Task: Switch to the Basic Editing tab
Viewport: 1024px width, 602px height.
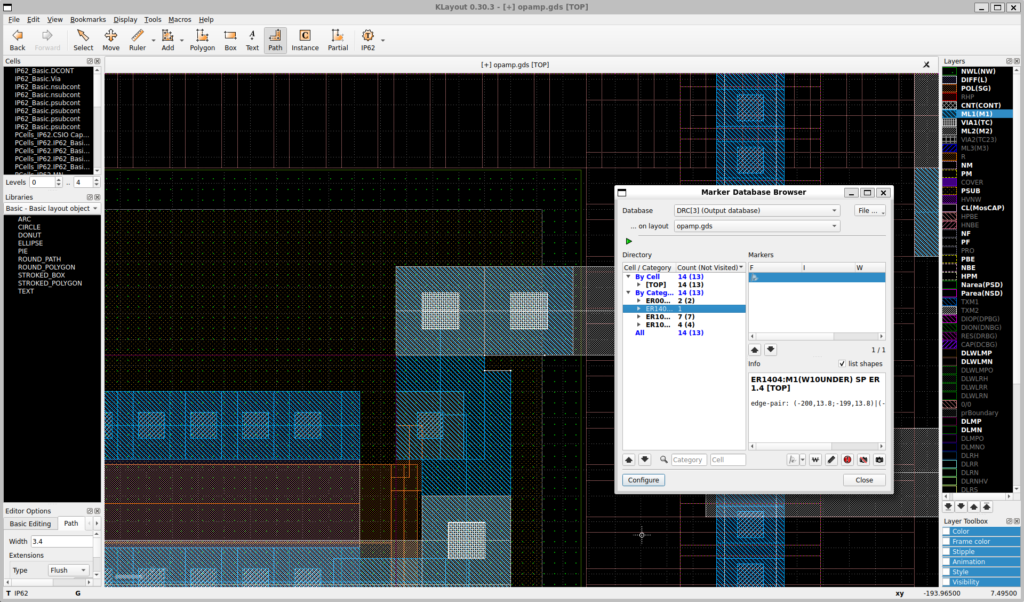Action: (x=31, y=523)
